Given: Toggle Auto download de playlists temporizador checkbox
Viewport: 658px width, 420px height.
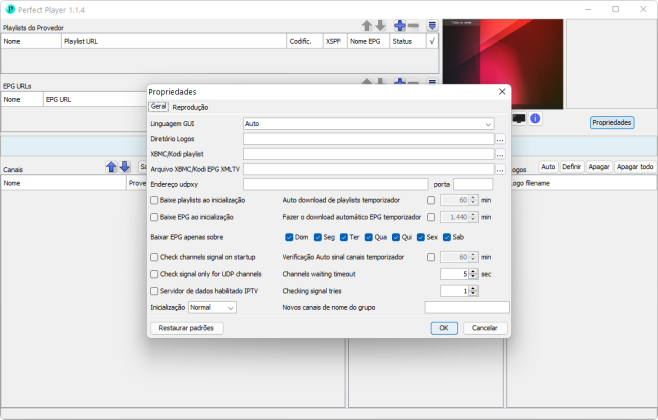Looking at the screenshot, I should point(431,200).
